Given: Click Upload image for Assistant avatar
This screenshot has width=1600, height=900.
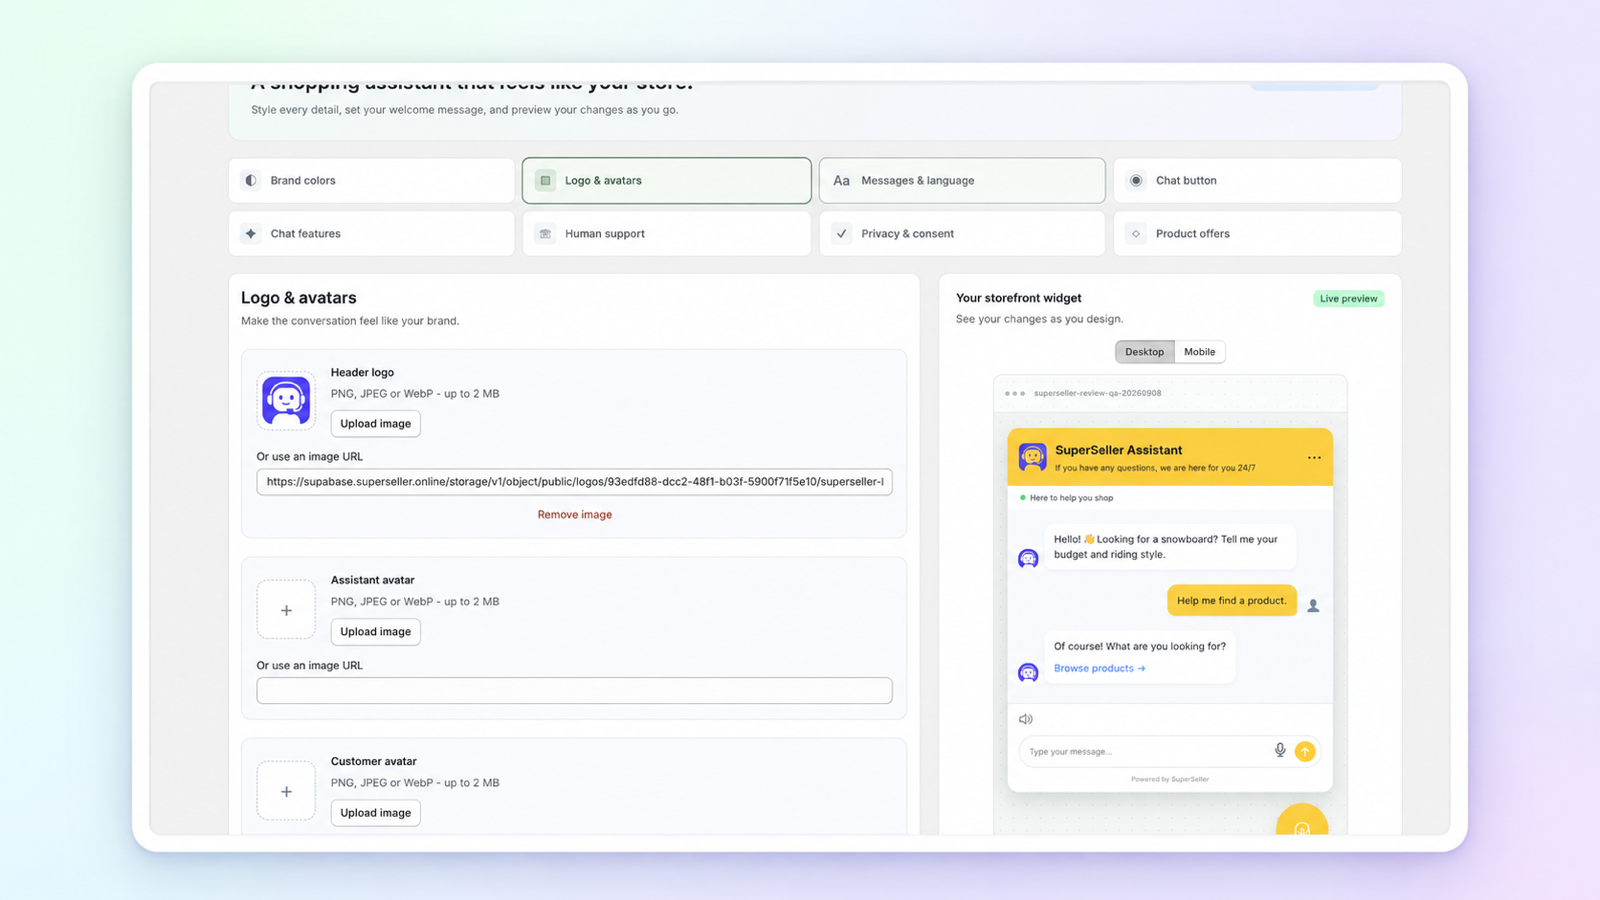Looking at the screenshot, I should pyautogui.click(x=375, y=632).
